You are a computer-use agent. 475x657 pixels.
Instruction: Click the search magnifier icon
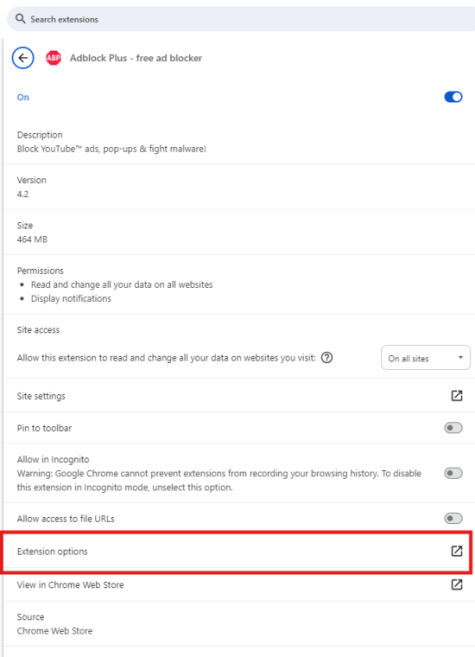click(20, 19)
